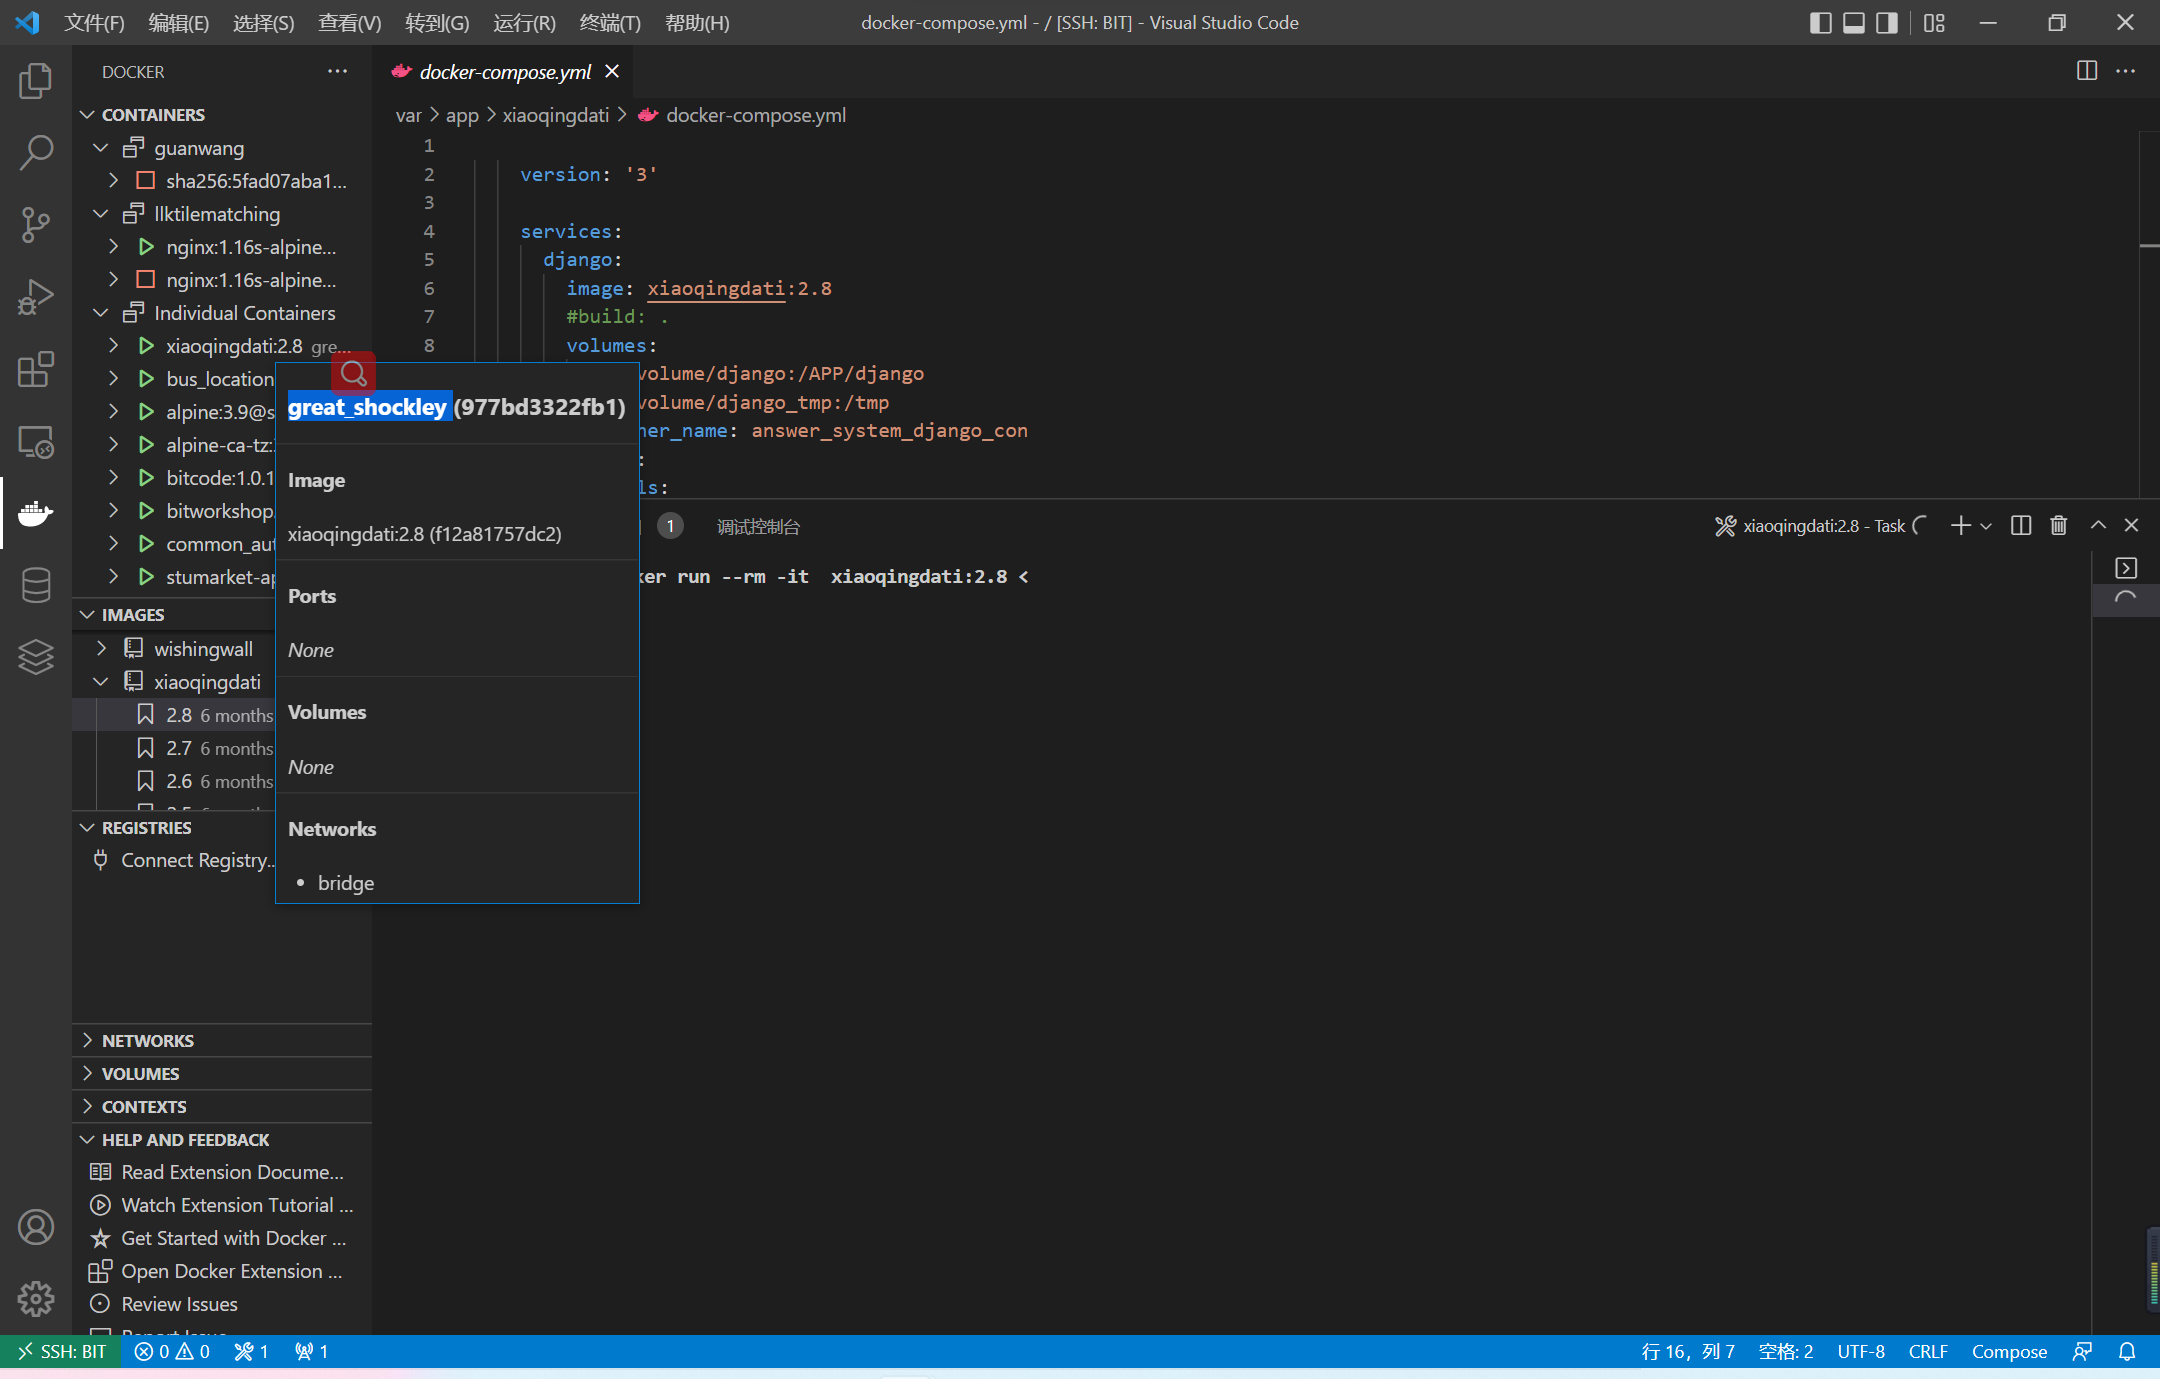Screen dimensions: 2160x1379
Task: Toggle the secondary side bar layout icon
Action: (x=1887, y=22)
